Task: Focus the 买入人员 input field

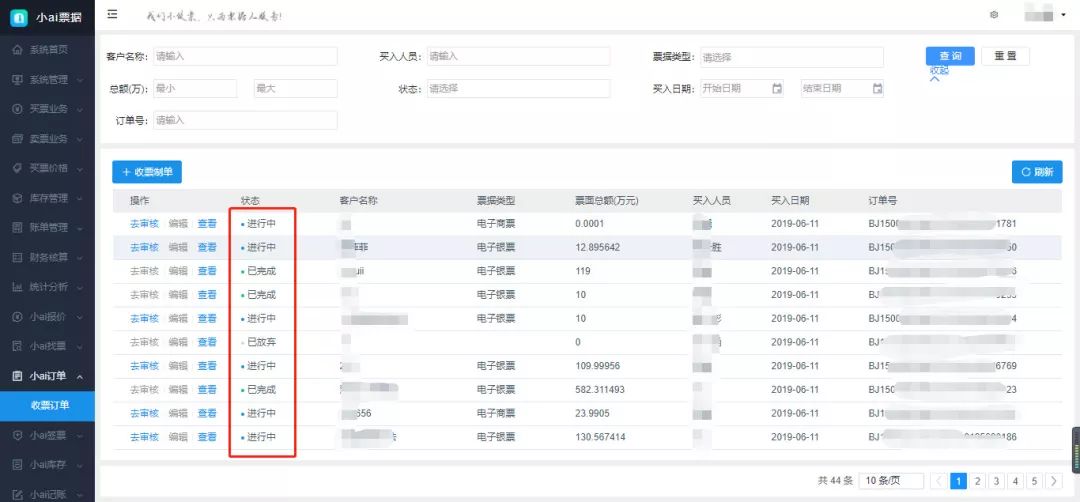Action: [518, 56]
